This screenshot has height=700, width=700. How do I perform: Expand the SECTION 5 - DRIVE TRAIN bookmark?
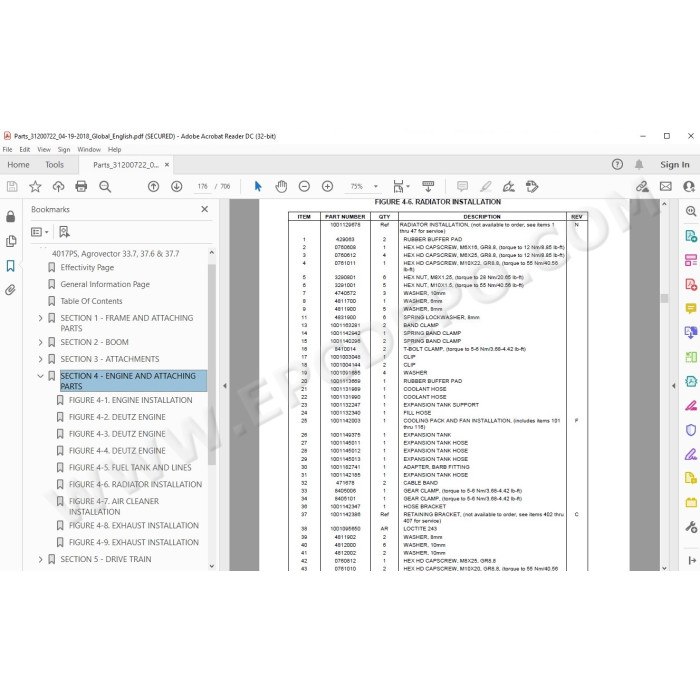[41, 559]
